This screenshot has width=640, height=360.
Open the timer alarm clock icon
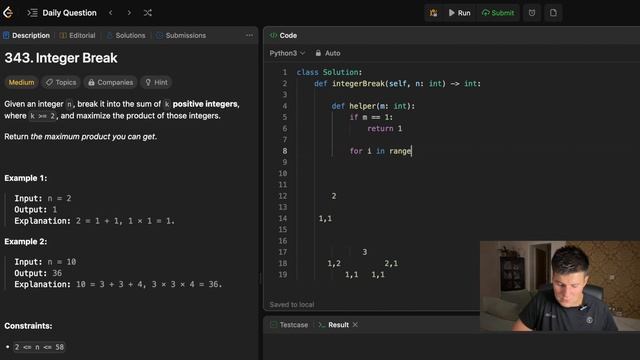[x=532, y=13]
